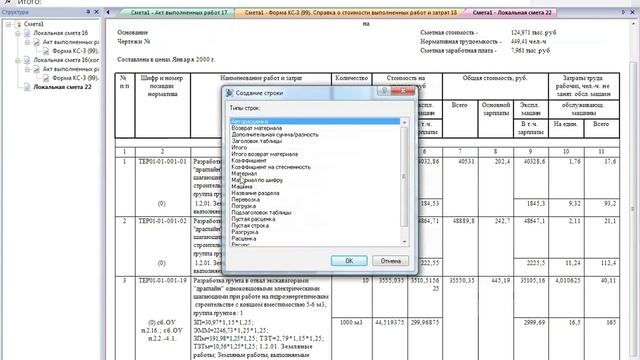The width and height of the screenshot is (640, 360).
Task: Click "Наименование работ и затрат" header
Action: click(x=261, y=78)
